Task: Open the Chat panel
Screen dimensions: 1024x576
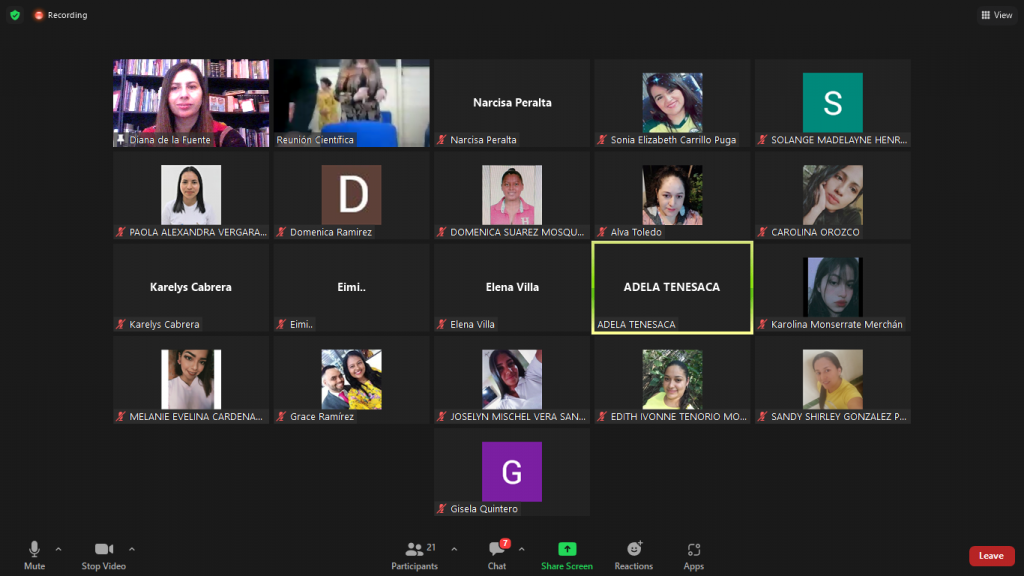Action: coord(497,554)
